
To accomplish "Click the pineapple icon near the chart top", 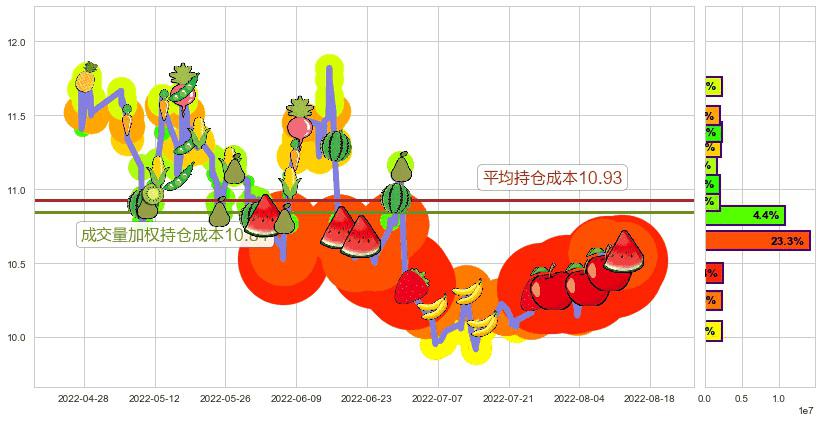I will (184, 78).
